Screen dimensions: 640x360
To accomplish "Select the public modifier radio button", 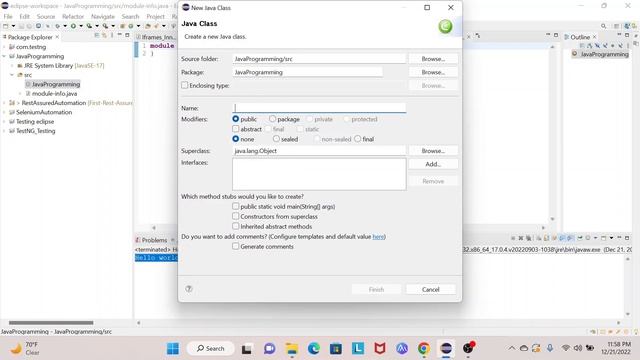I will [236, 119].
